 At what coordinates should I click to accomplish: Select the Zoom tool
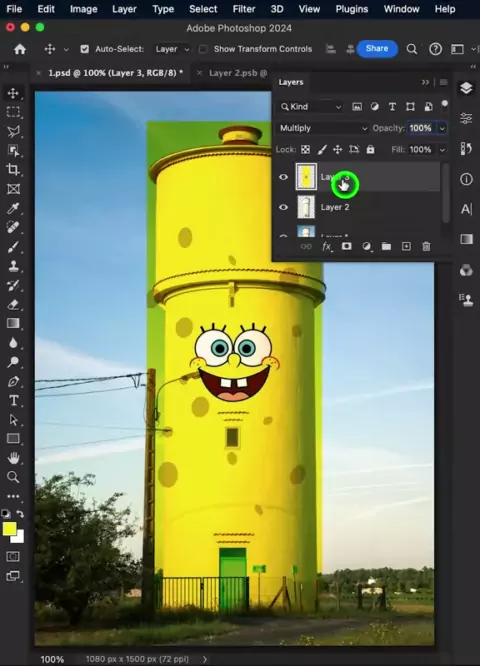click(13, 477)
